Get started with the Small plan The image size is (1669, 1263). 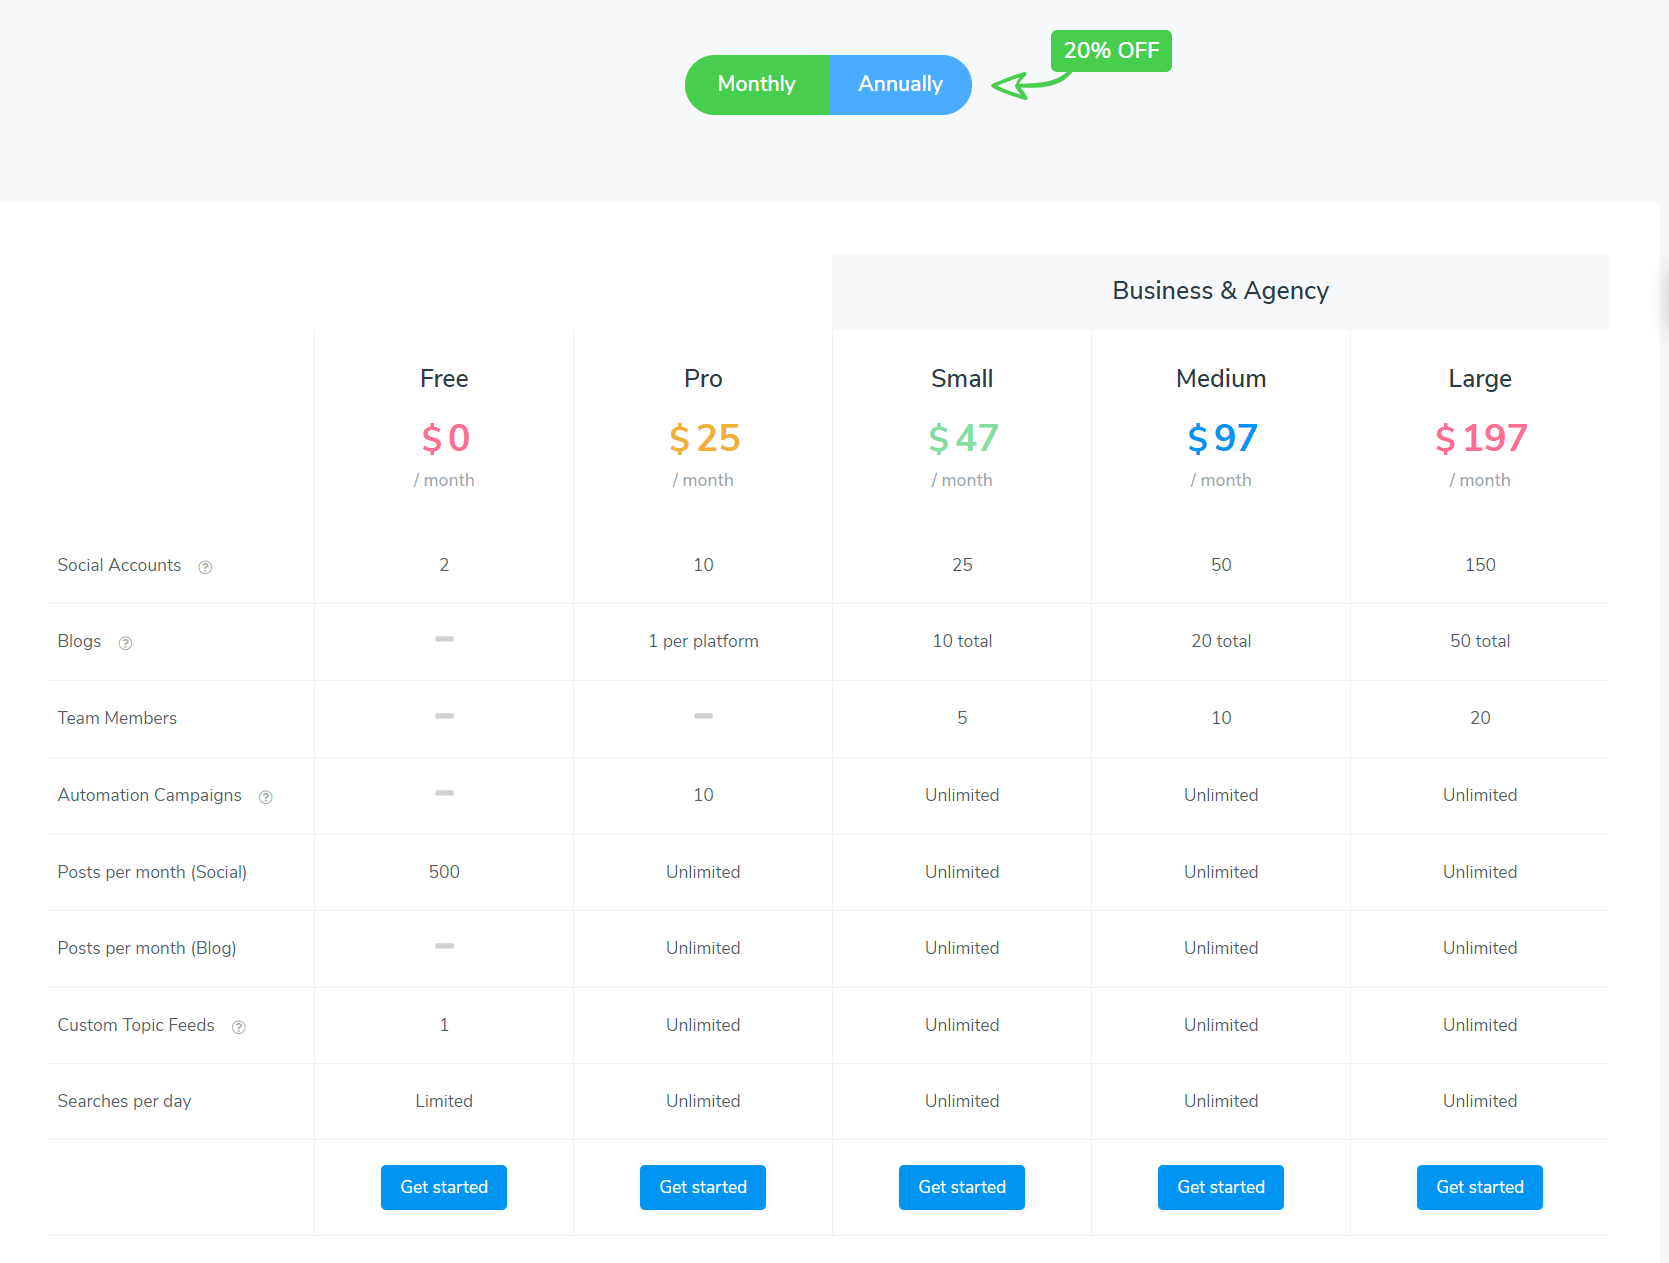(961, 1187)
